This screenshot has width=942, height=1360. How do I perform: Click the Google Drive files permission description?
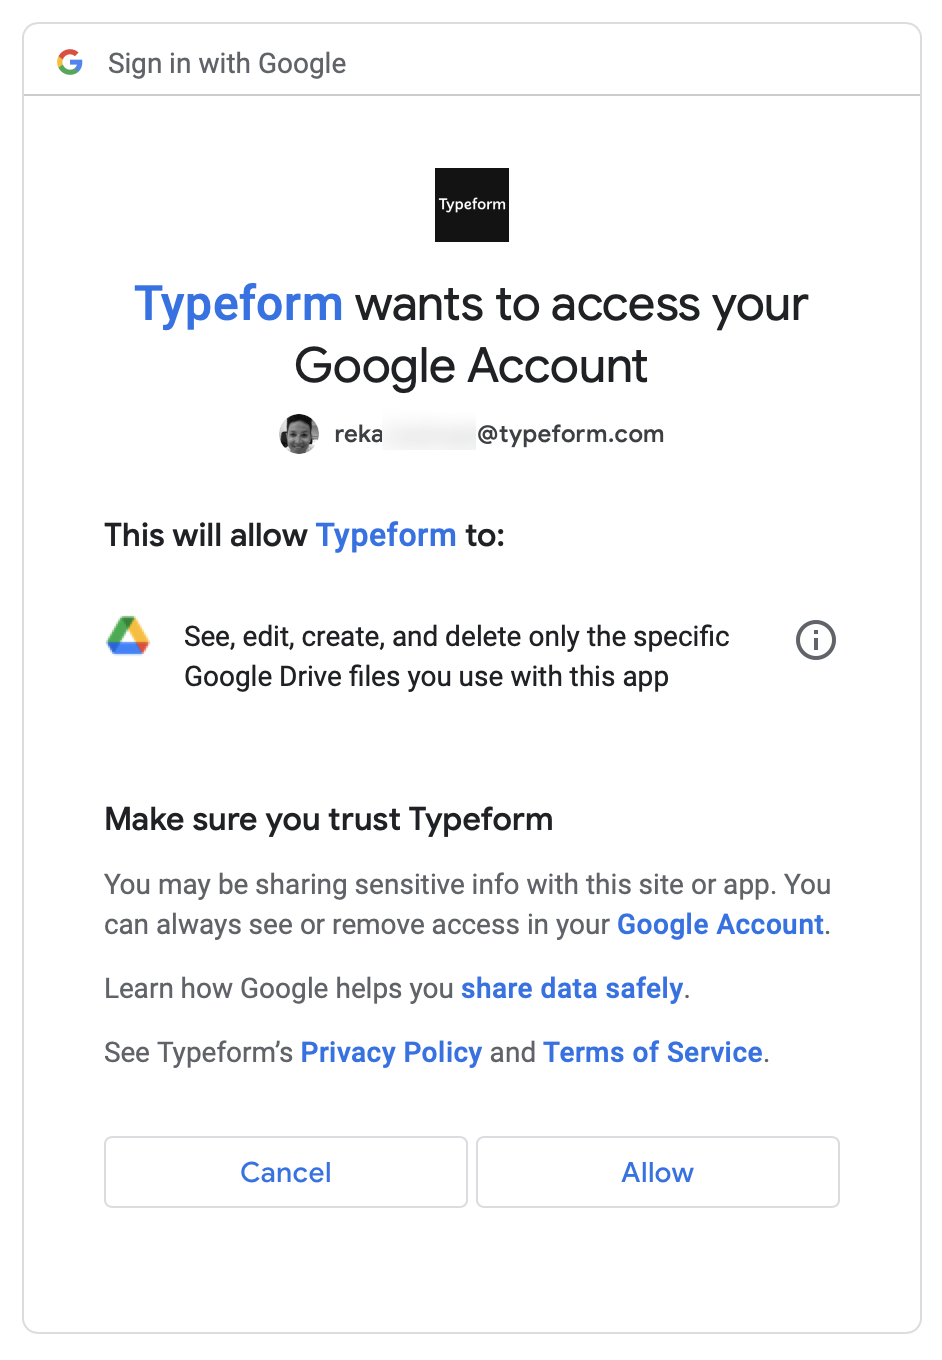[457, 656]
